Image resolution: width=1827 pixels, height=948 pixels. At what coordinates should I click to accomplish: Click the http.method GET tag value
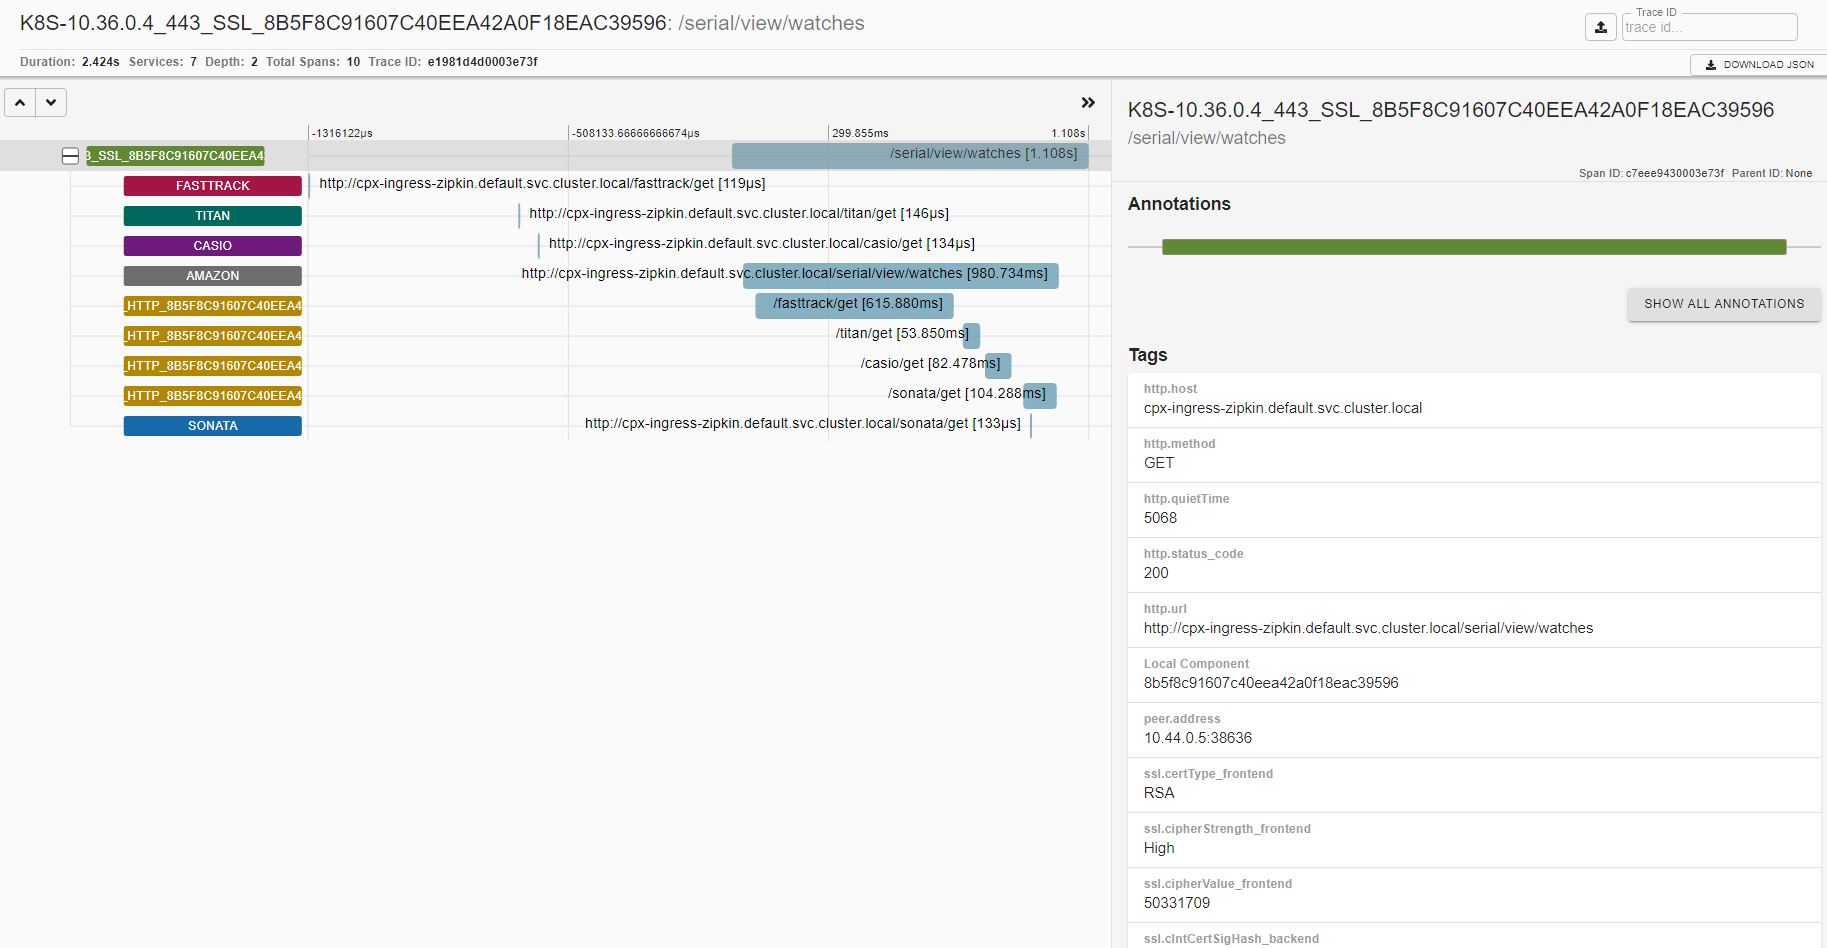[1159, 463]
